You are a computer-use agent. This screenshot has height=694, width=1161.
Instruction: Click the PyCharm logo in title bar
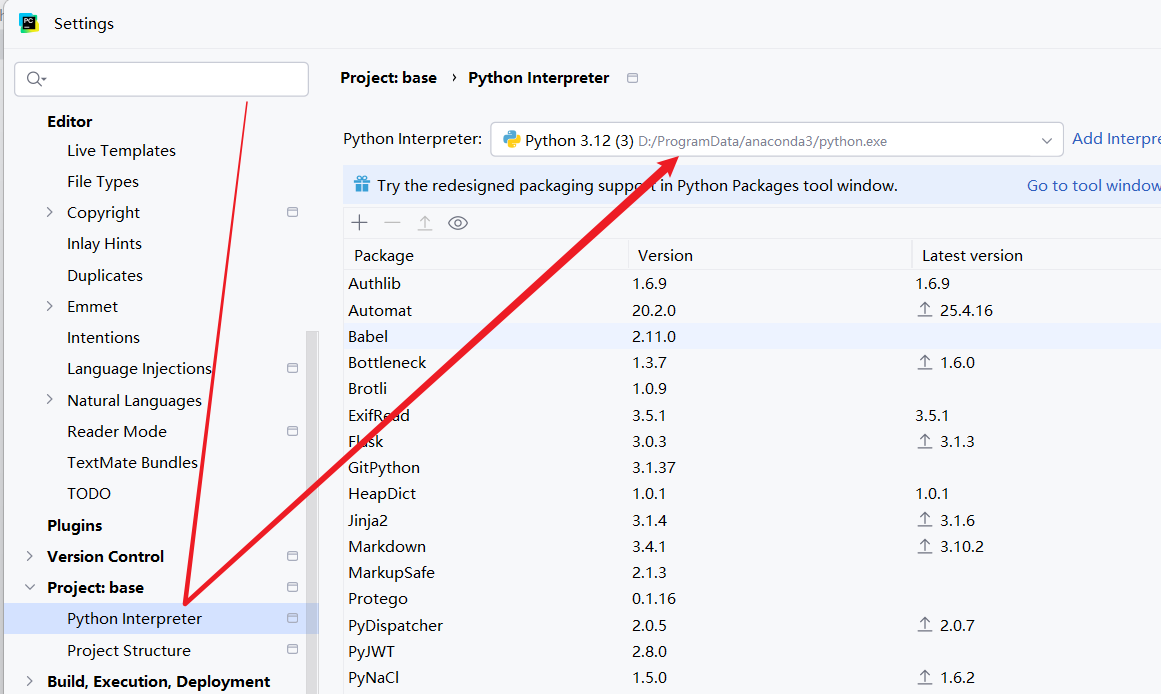(29, 23)
